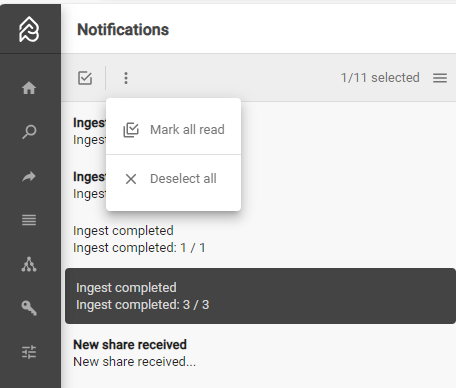456x388 pixels.
Task: Open the New share received notification
Action: point(260,353)
